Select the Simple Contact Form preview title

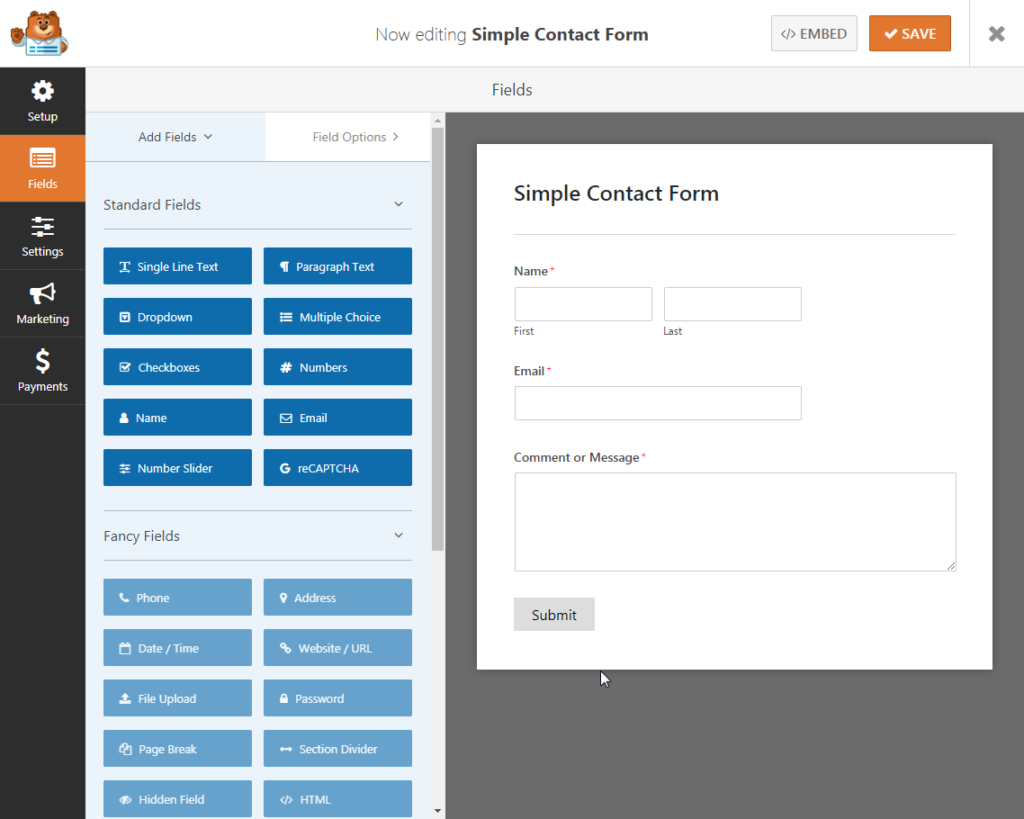coord(616,193)
